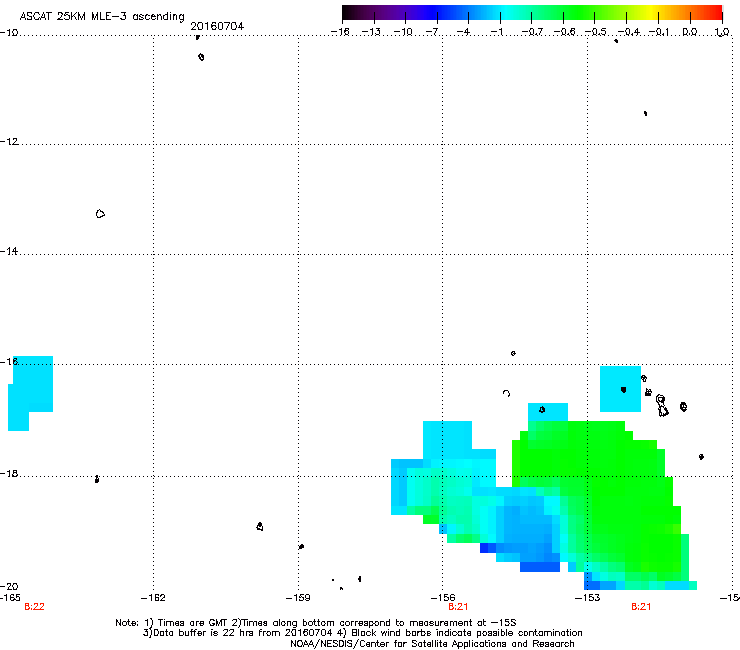Click the -165 longitude axis label
The width and height of the screenshot is (740, 650).
10,598
